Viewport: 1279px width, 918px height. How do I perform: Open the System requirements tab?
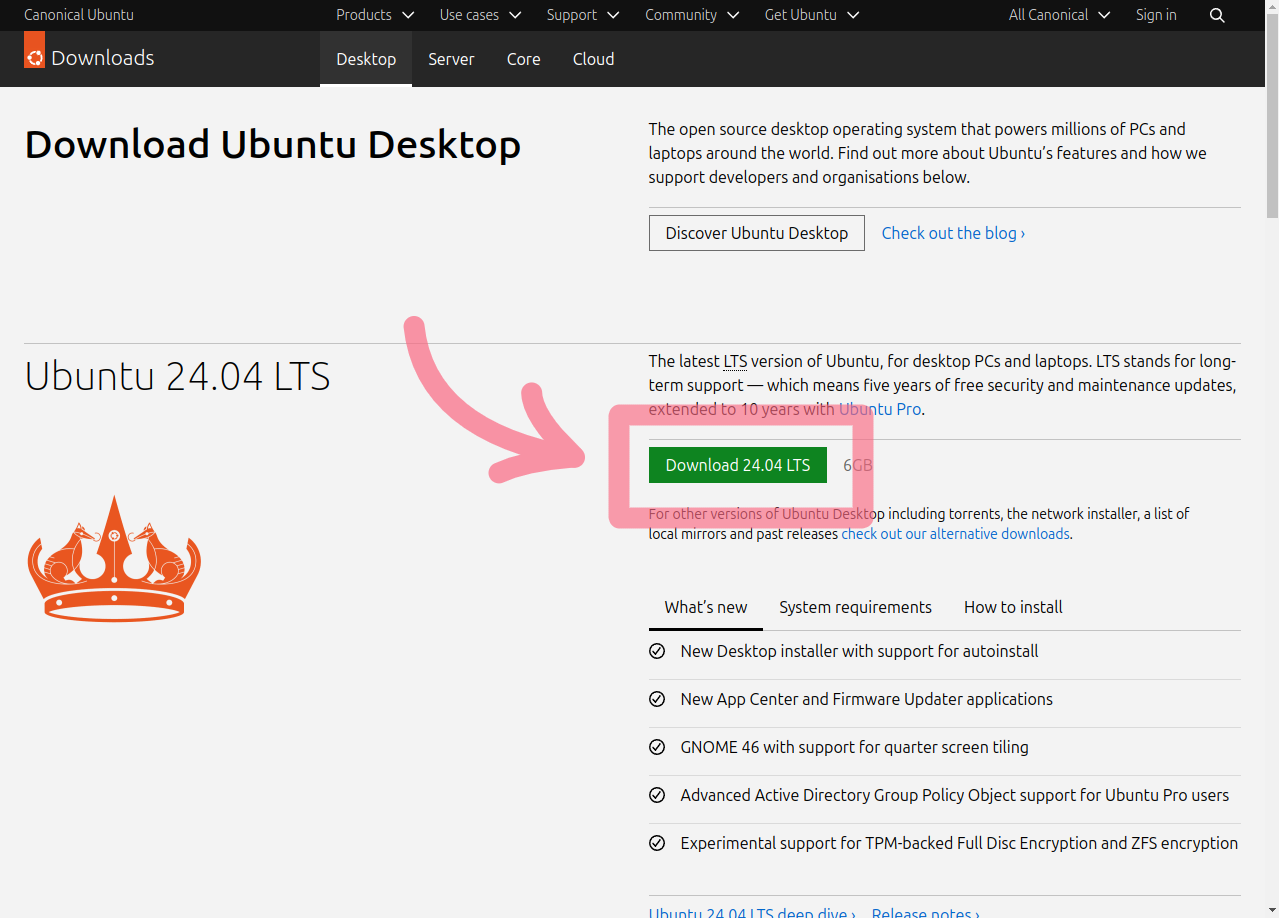[x=855, y=607]
